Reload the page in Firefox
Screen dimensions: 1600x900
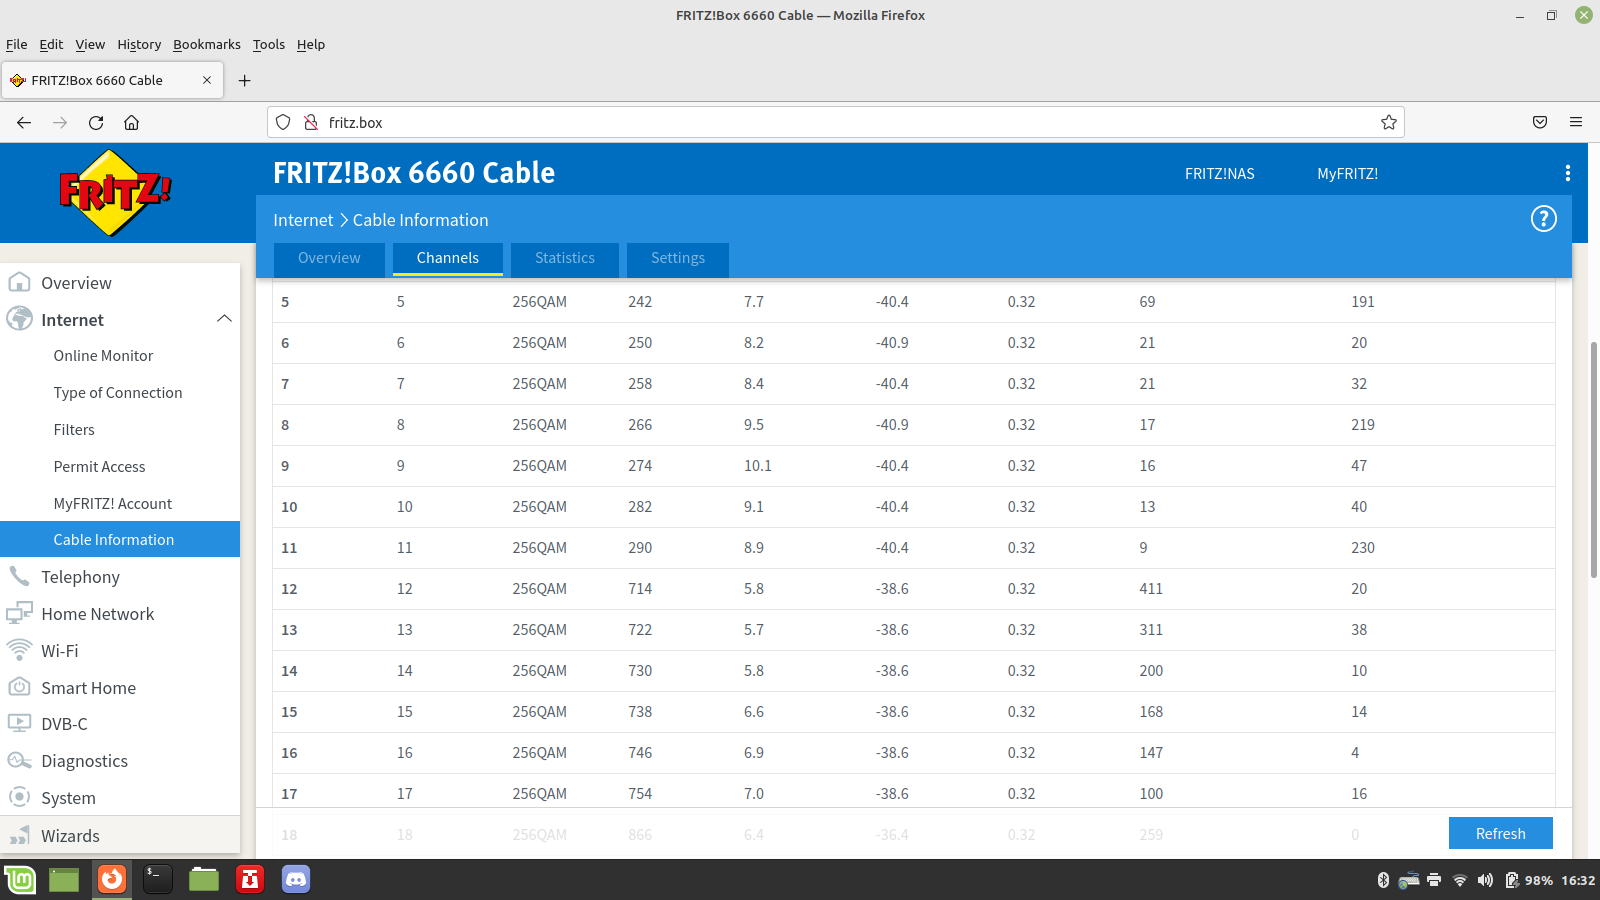96,122
